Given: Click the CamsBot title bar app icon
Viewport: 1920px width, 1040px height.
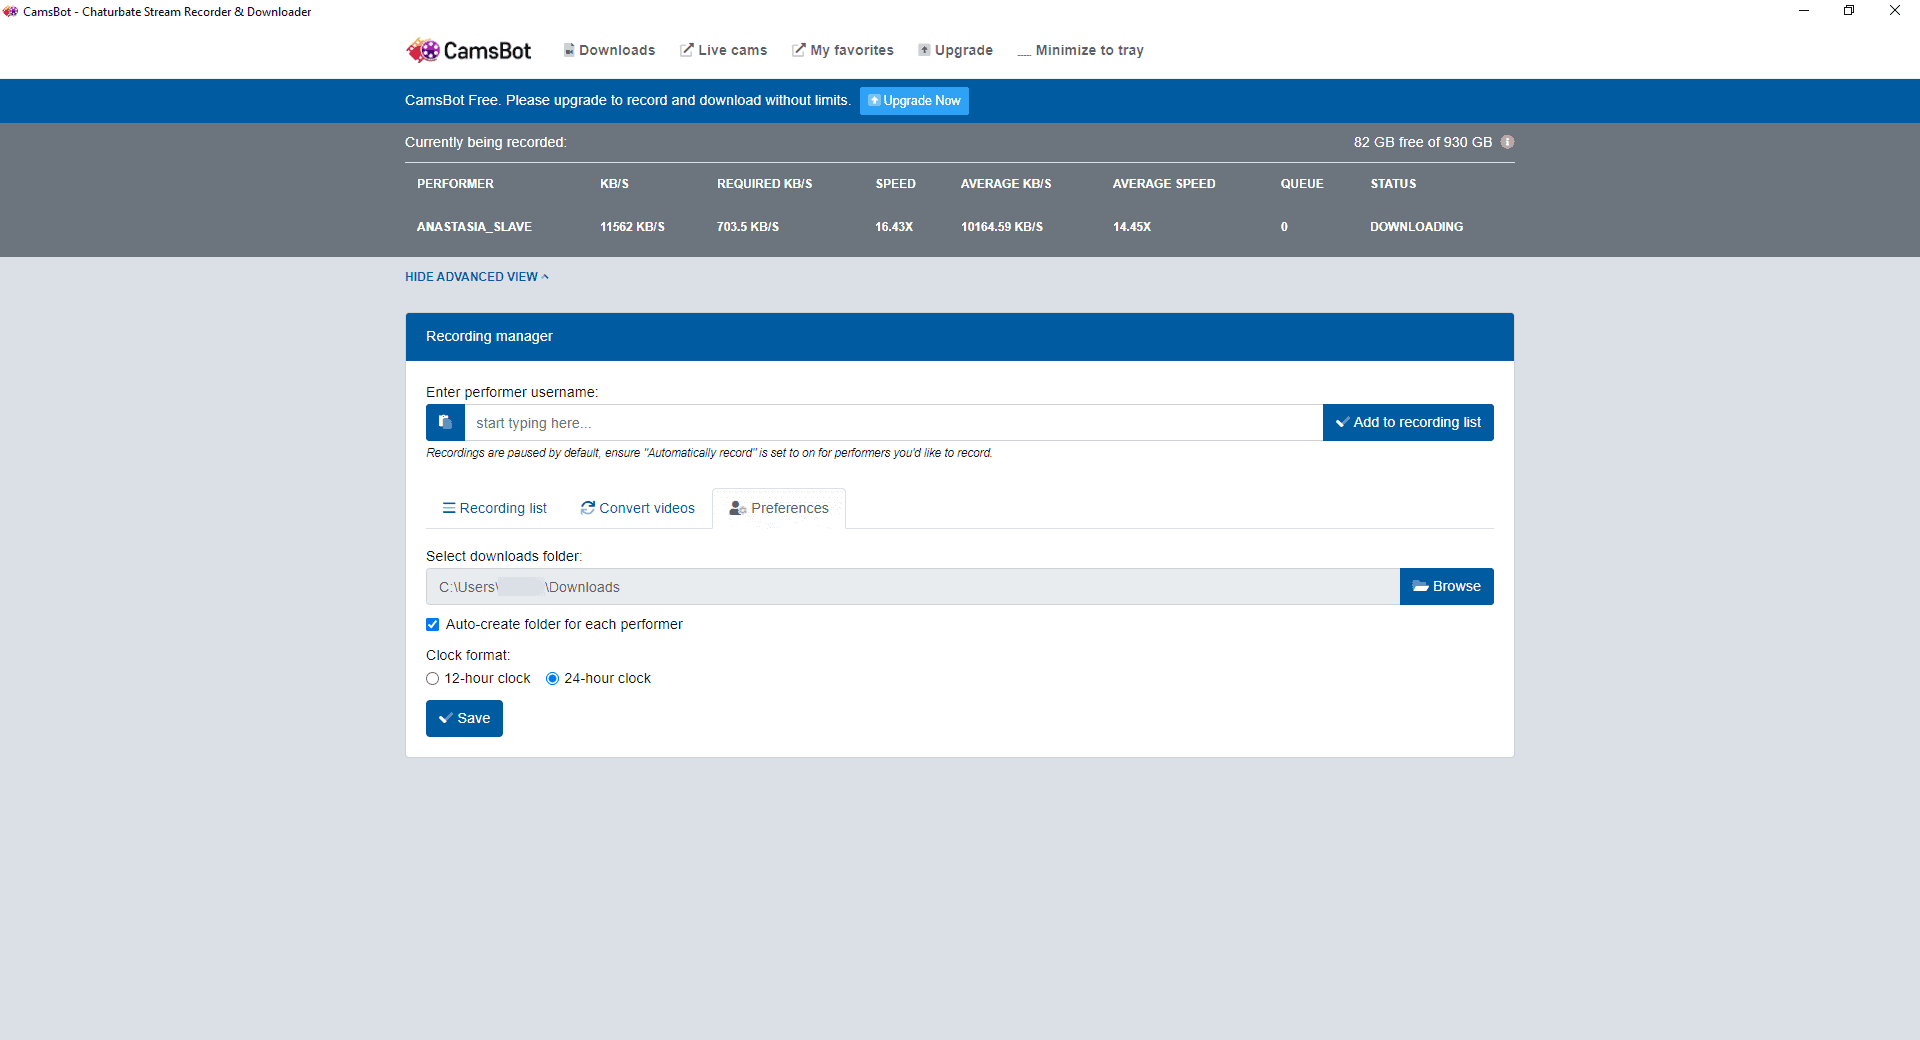Looking at the screenshot, I should coord(11,12).
